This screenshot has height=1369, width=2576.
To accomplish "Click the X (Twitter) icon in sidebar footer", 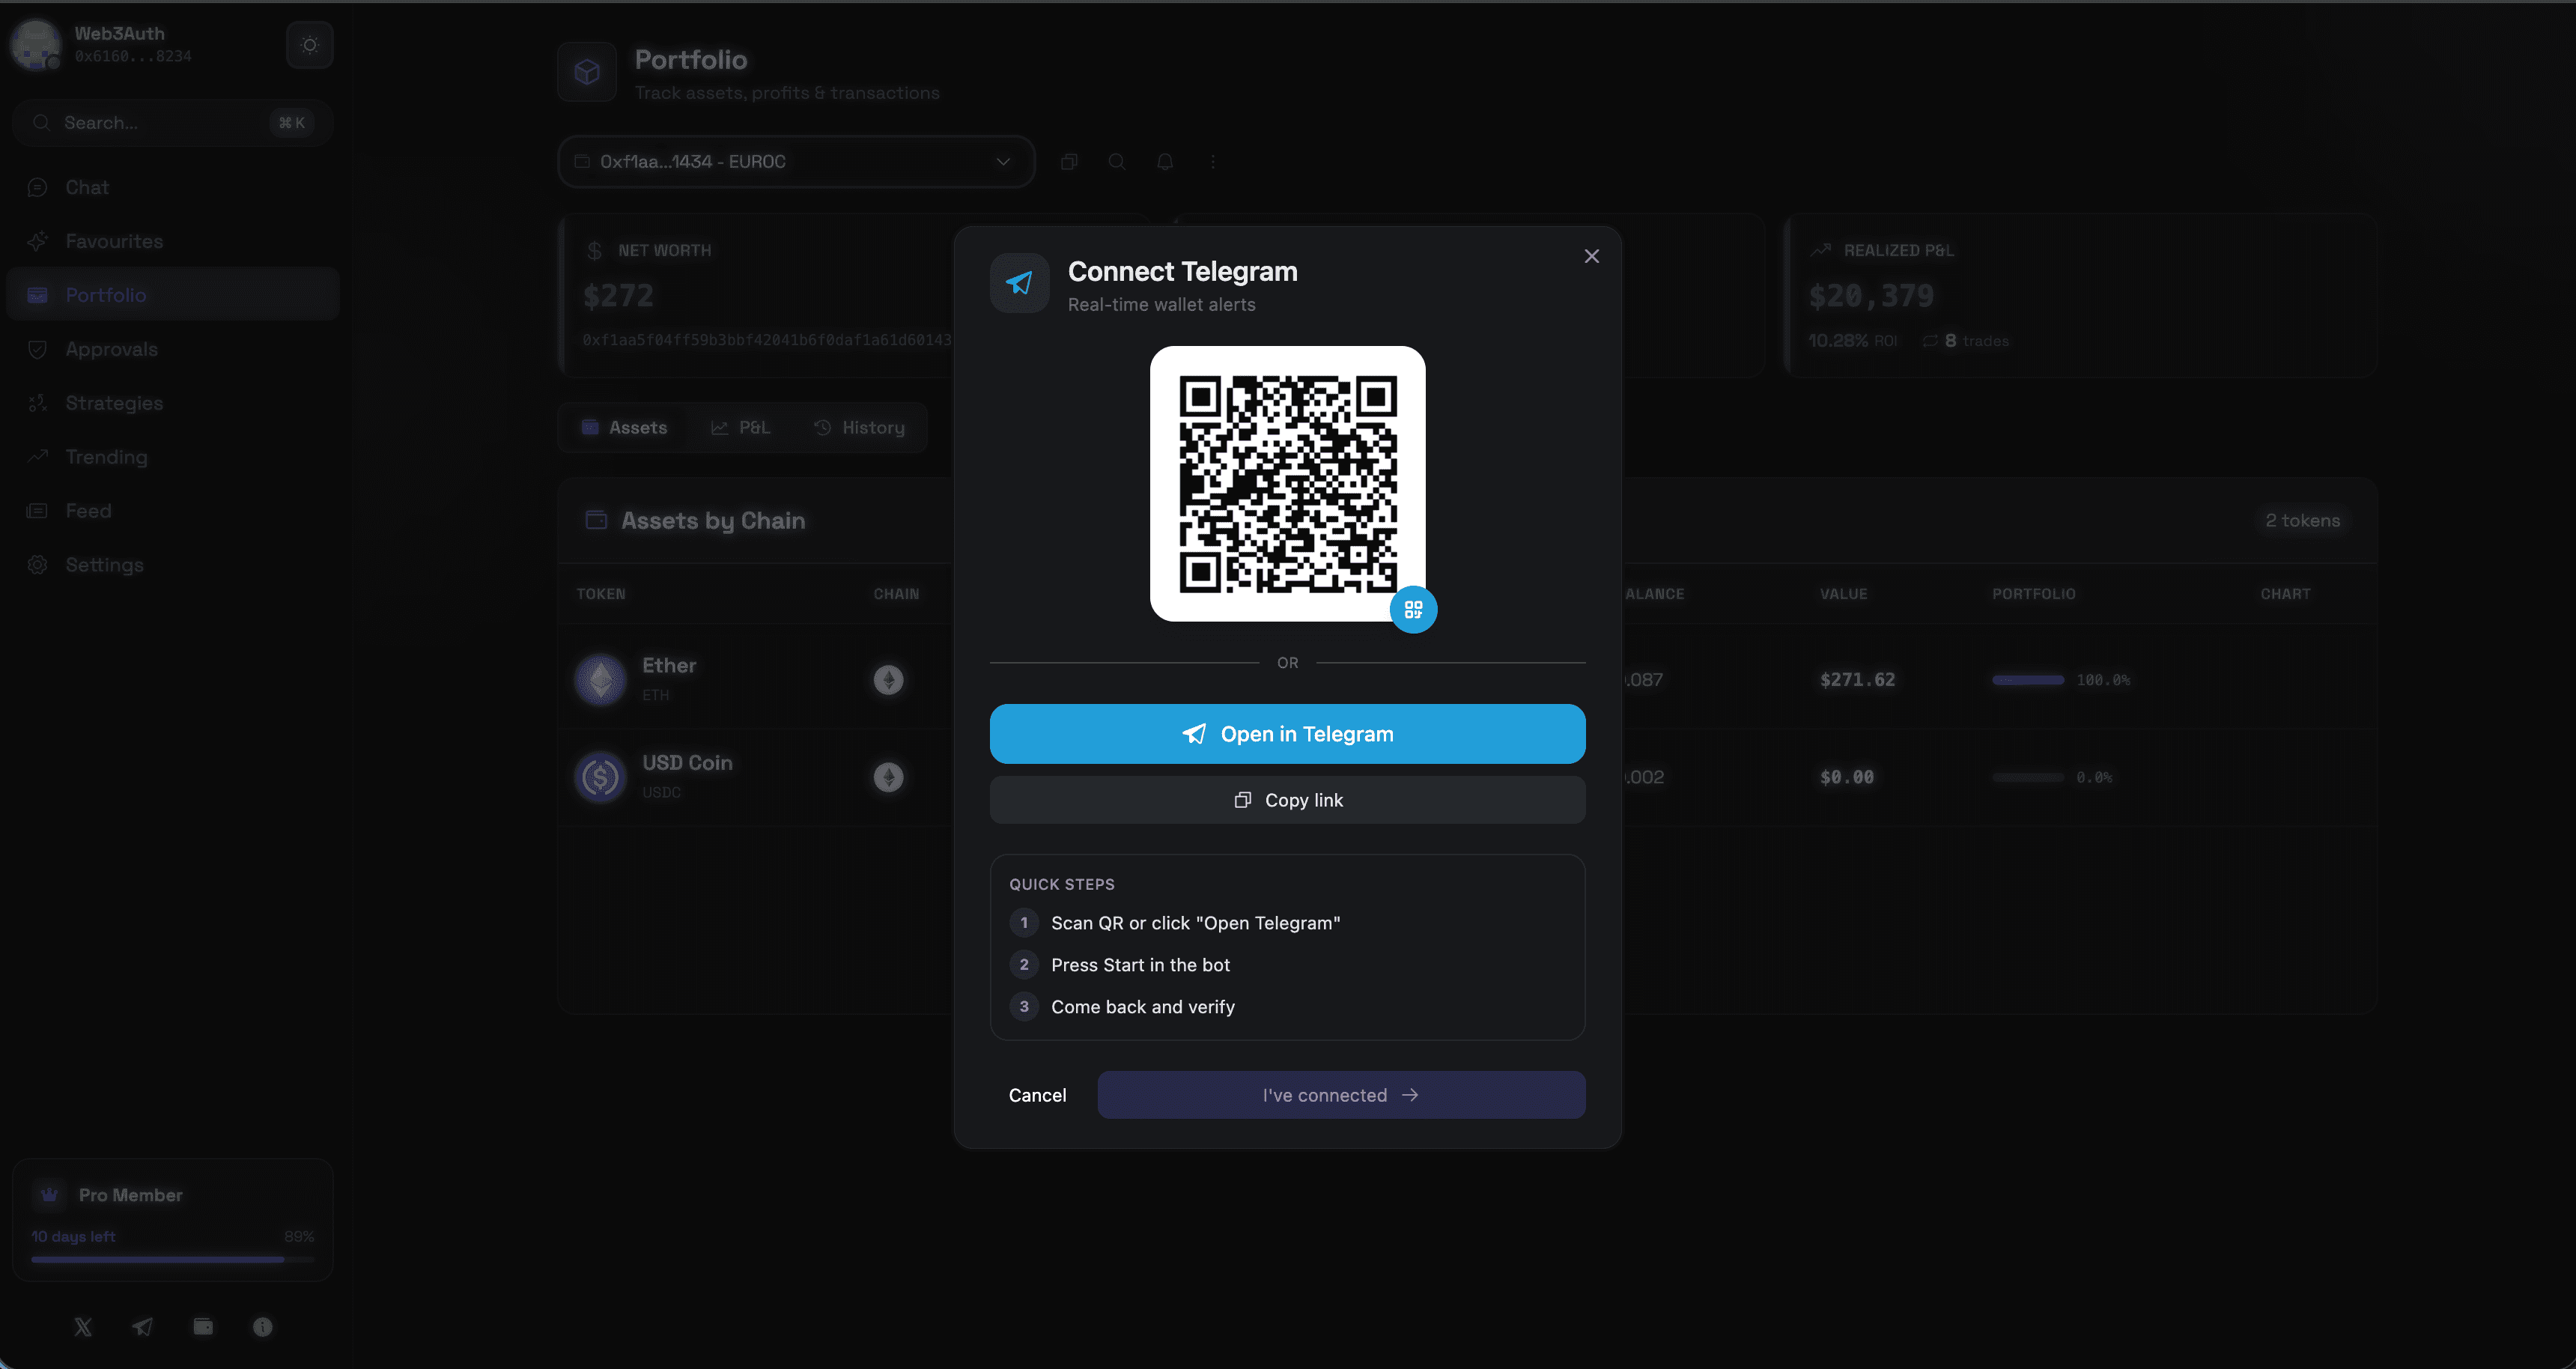I will coord(83,1327).
